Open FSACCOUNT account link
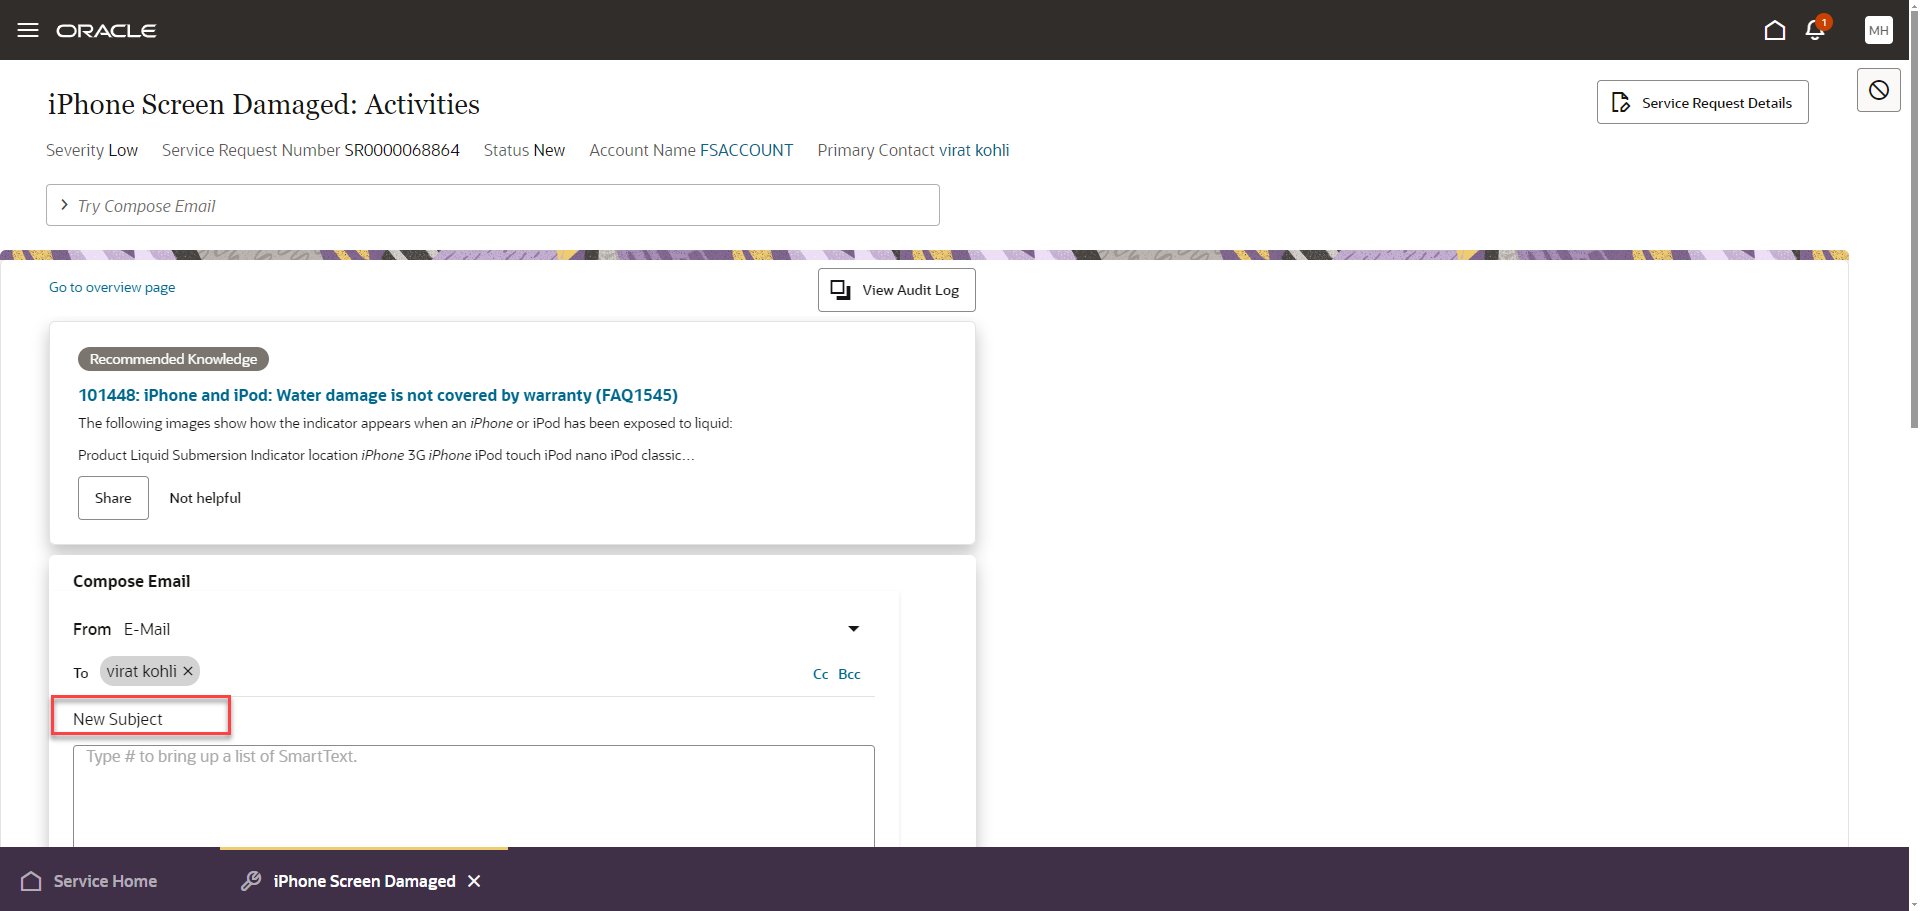The height and width of the screenshot is (911, 1920). [x=746, y=150]
